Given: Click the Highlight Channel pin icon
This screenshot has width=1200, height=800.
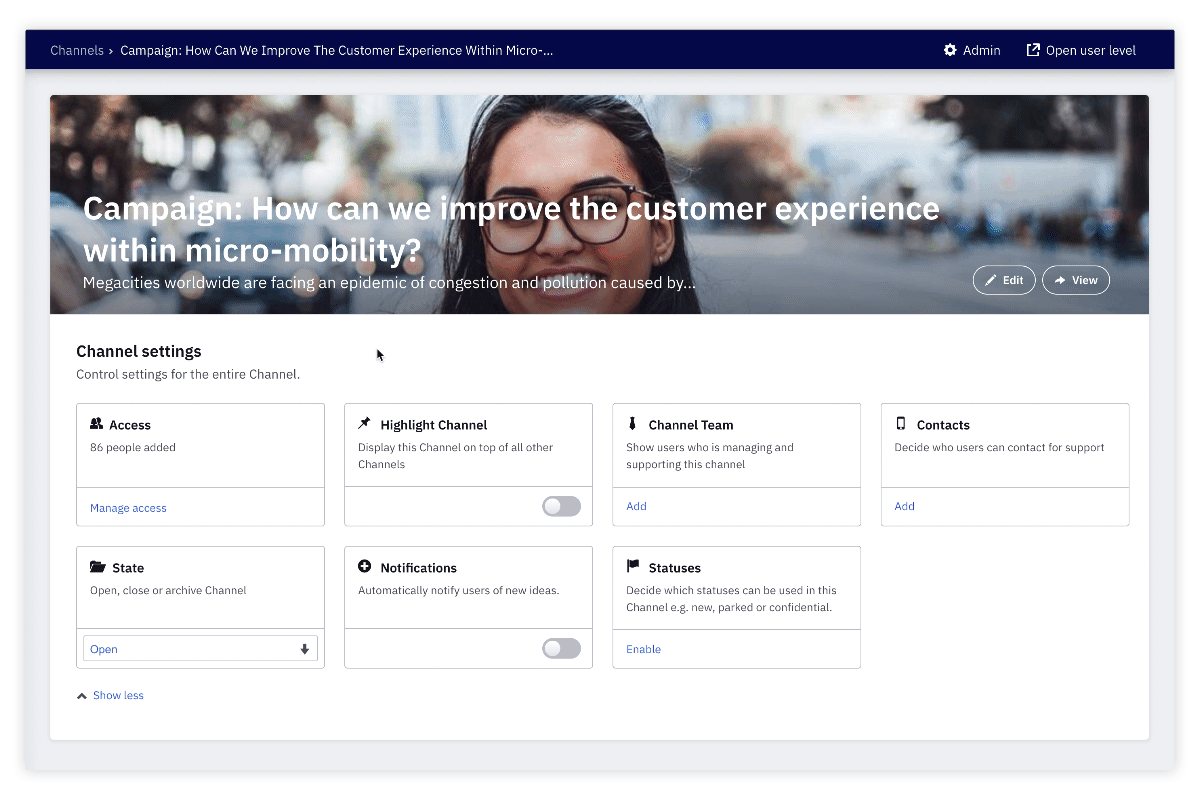Looking at the screenshot, I should click(365, 424).
